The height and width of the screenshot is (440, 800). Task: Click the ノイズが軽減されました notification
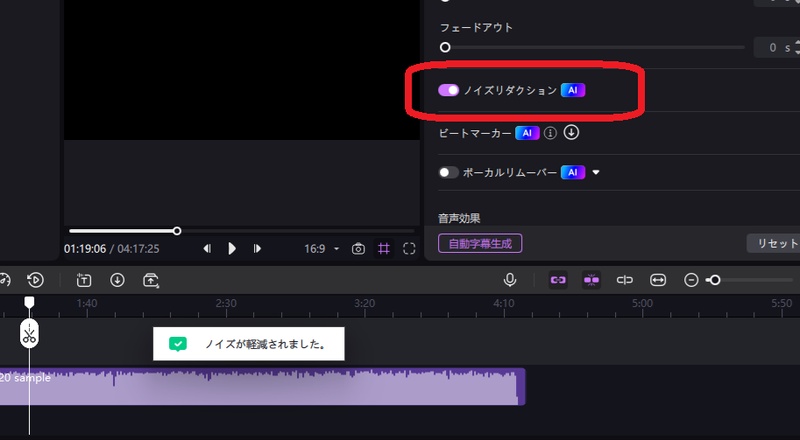click(248, 344)
